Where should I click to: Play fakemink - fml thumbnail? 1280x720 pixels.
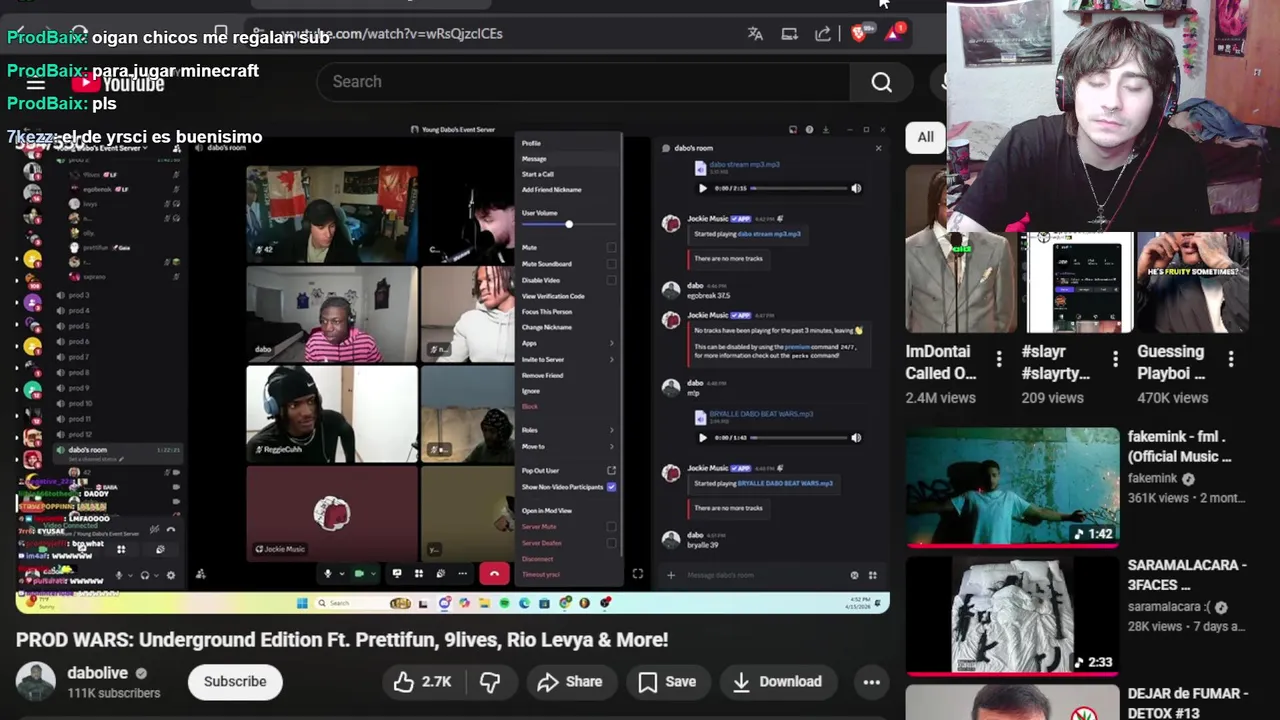click(1013, 488)
